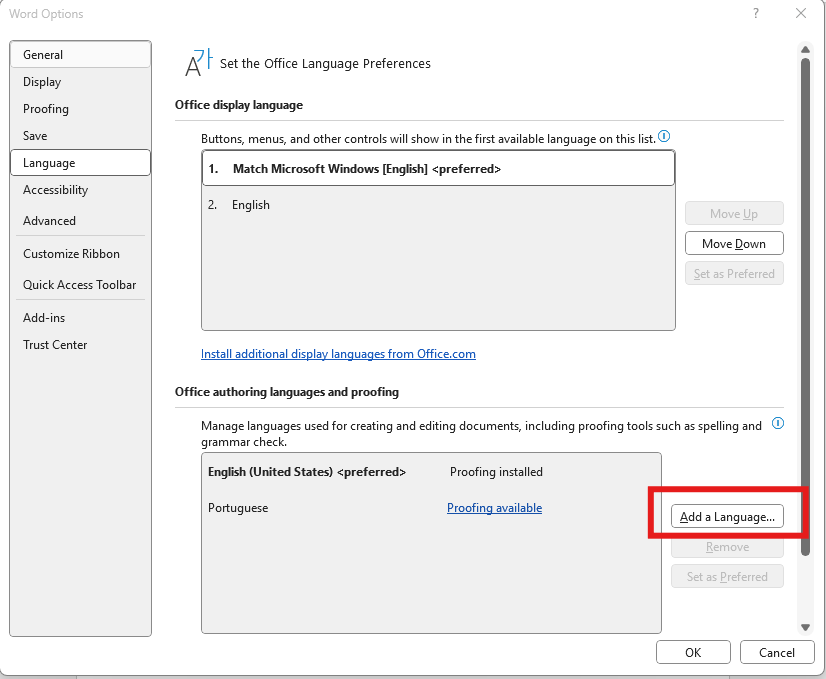This screenshot has width=826, height=679.
Task: Open the Save options category
Action: tap(80, 136)
